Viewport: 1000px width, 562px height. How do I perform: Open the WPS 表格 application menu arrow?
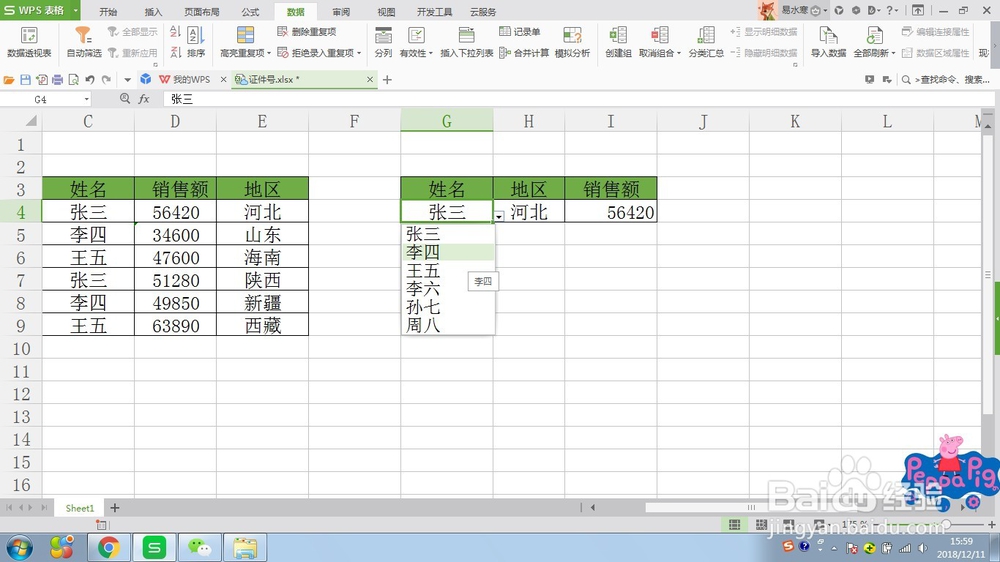point(75,10)
